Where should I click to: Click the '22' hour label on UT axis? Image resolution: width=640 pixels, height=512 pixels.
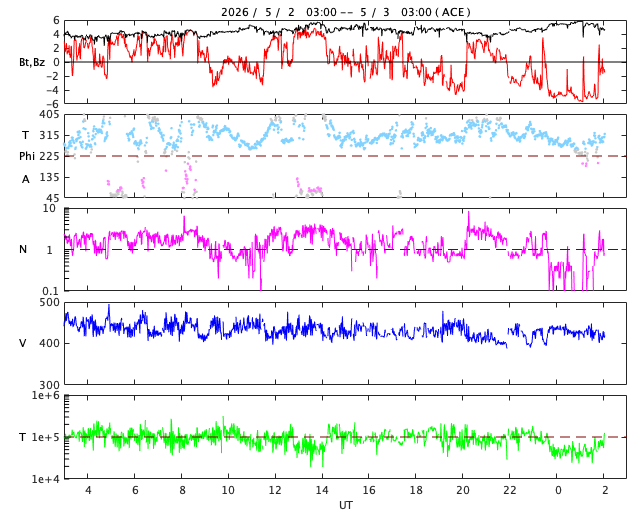point(510,490)
